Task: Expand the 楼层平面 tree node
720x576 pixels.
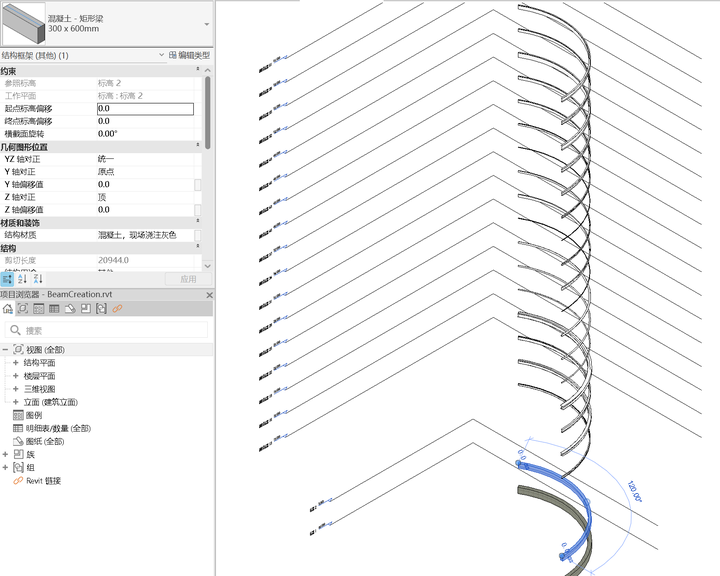Action: pyautogui.click(x=16, y=376)
